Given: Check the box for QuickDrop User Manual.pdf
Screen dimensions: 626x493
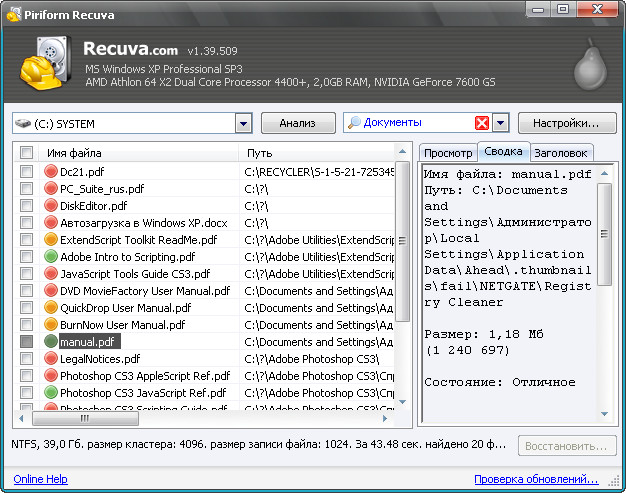Looking at the screenshot, I should click(26, 307).
